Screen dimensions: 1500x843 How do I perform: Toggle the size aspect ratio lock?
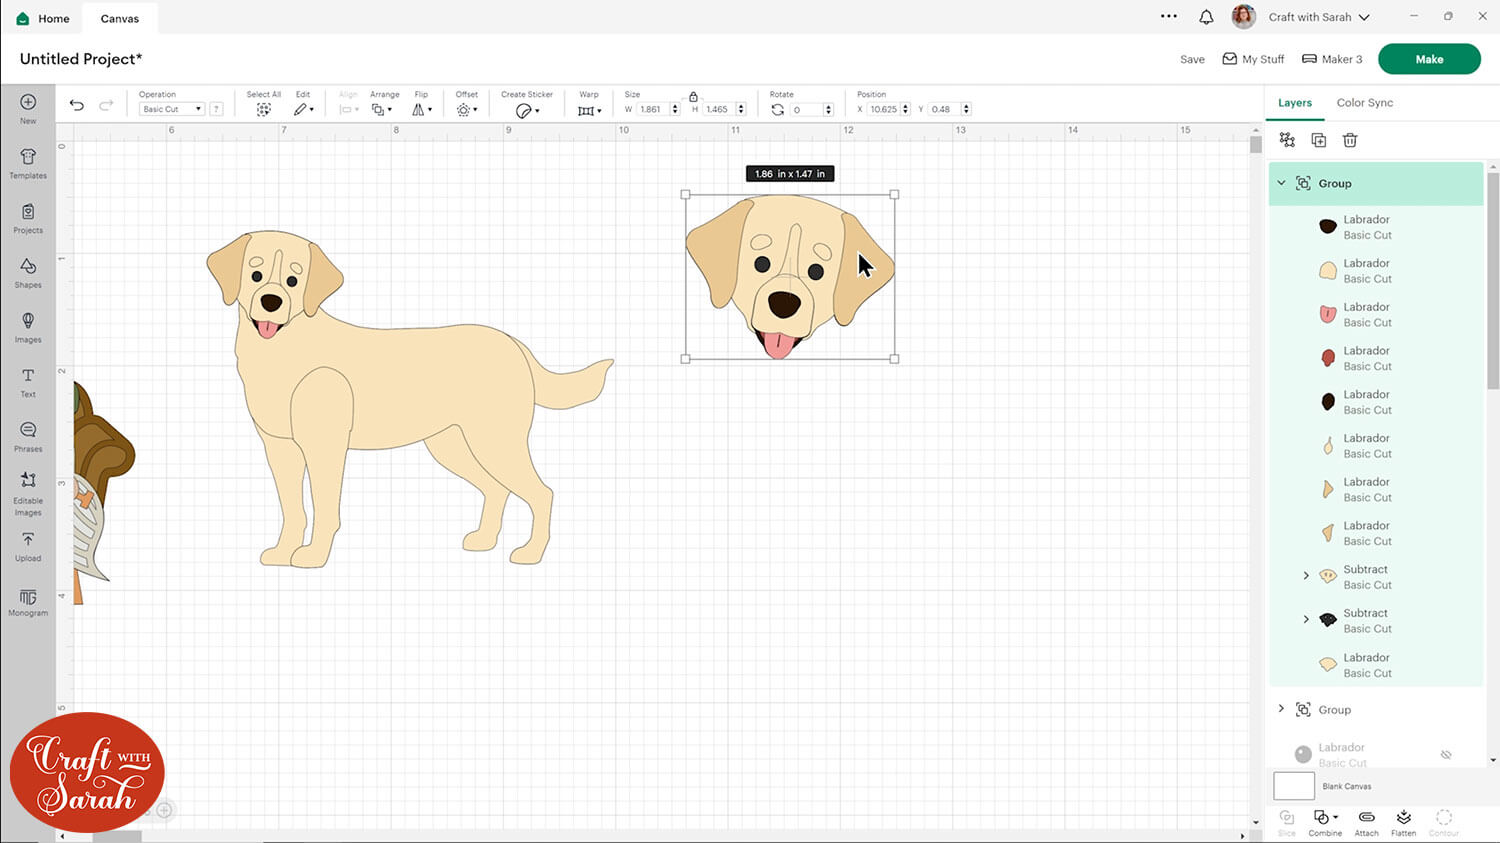pos(693,96)
